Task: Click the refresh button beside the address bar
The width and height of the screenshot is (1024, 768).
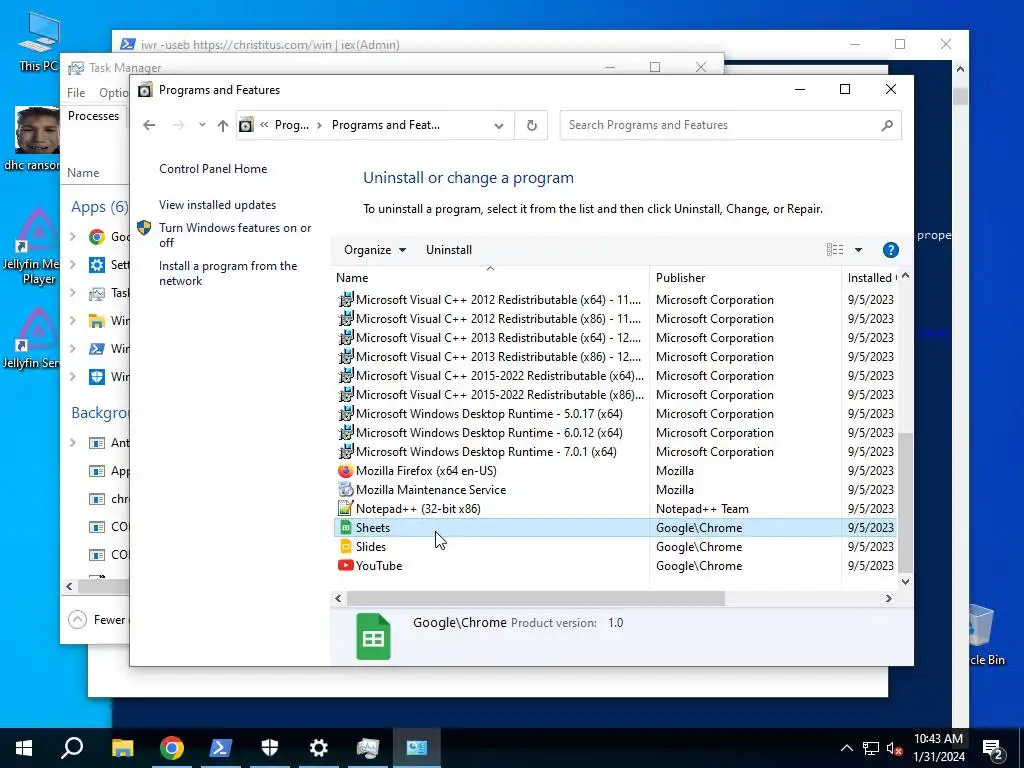Action: pos(532,125)
